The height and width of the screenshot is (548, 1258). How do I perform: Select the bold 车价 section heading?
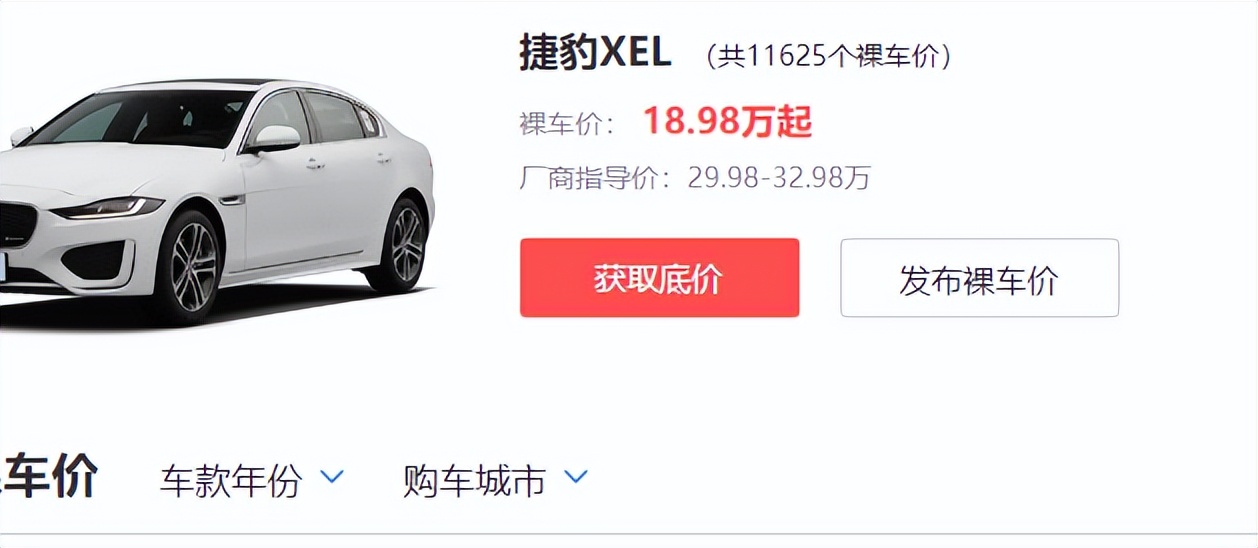(x=49, y=477)
